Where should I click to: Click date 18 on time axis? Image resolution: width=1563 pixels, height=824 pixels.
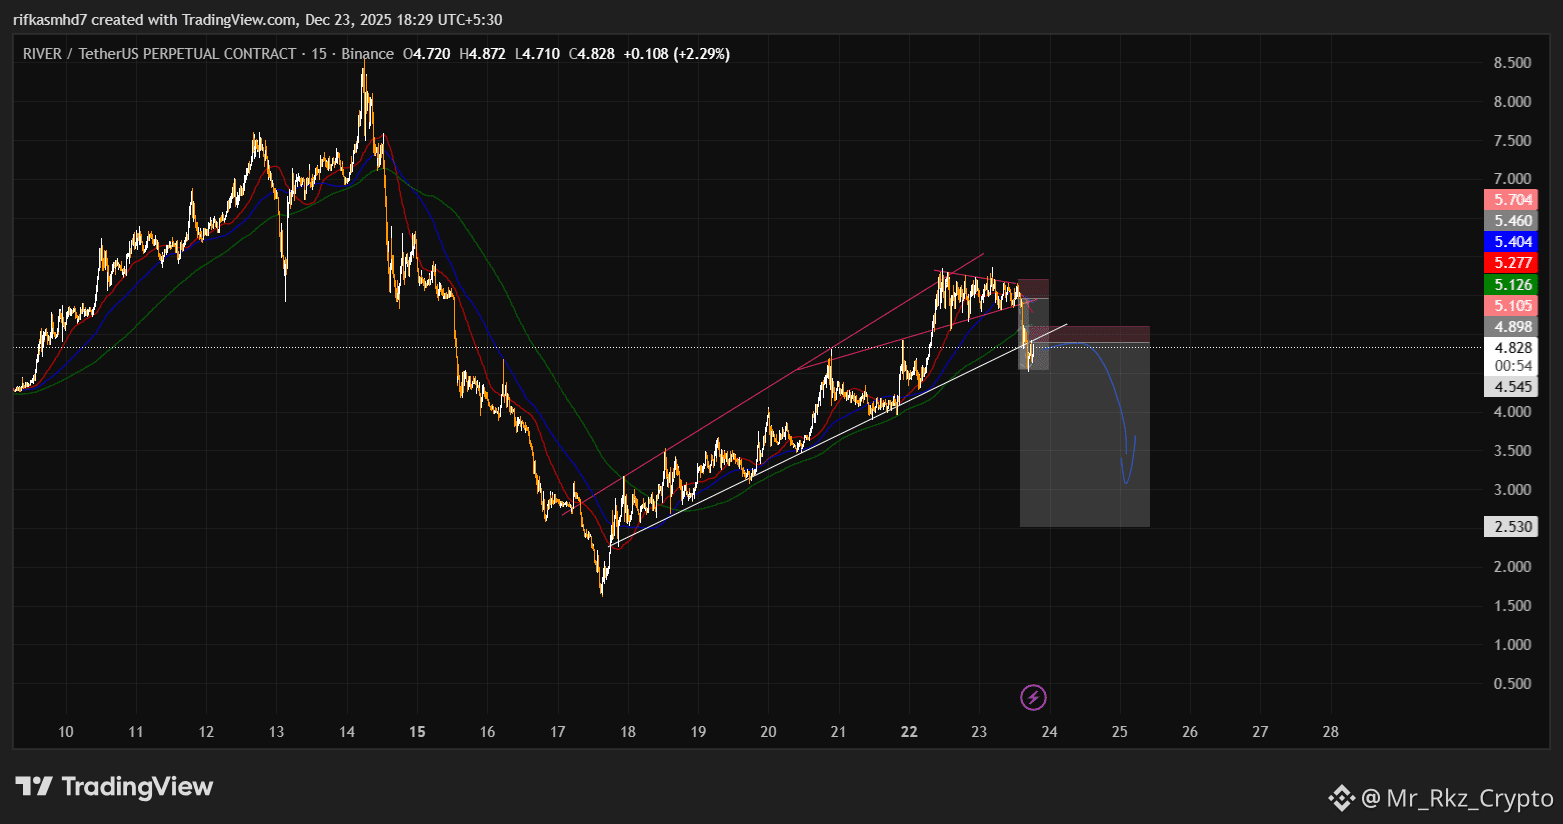628,732
